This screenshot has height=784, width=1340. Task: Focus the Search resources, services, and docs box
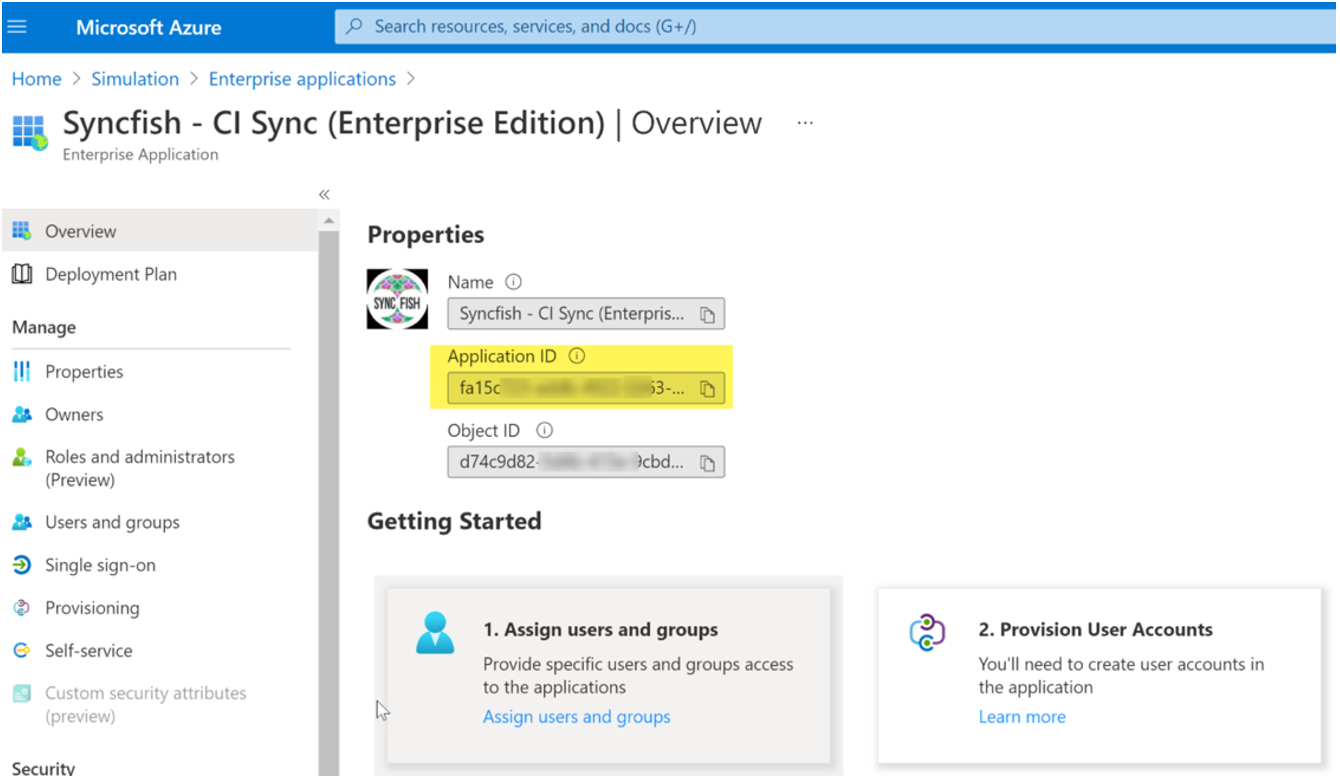pyautogui.click(x=835, y=27)
